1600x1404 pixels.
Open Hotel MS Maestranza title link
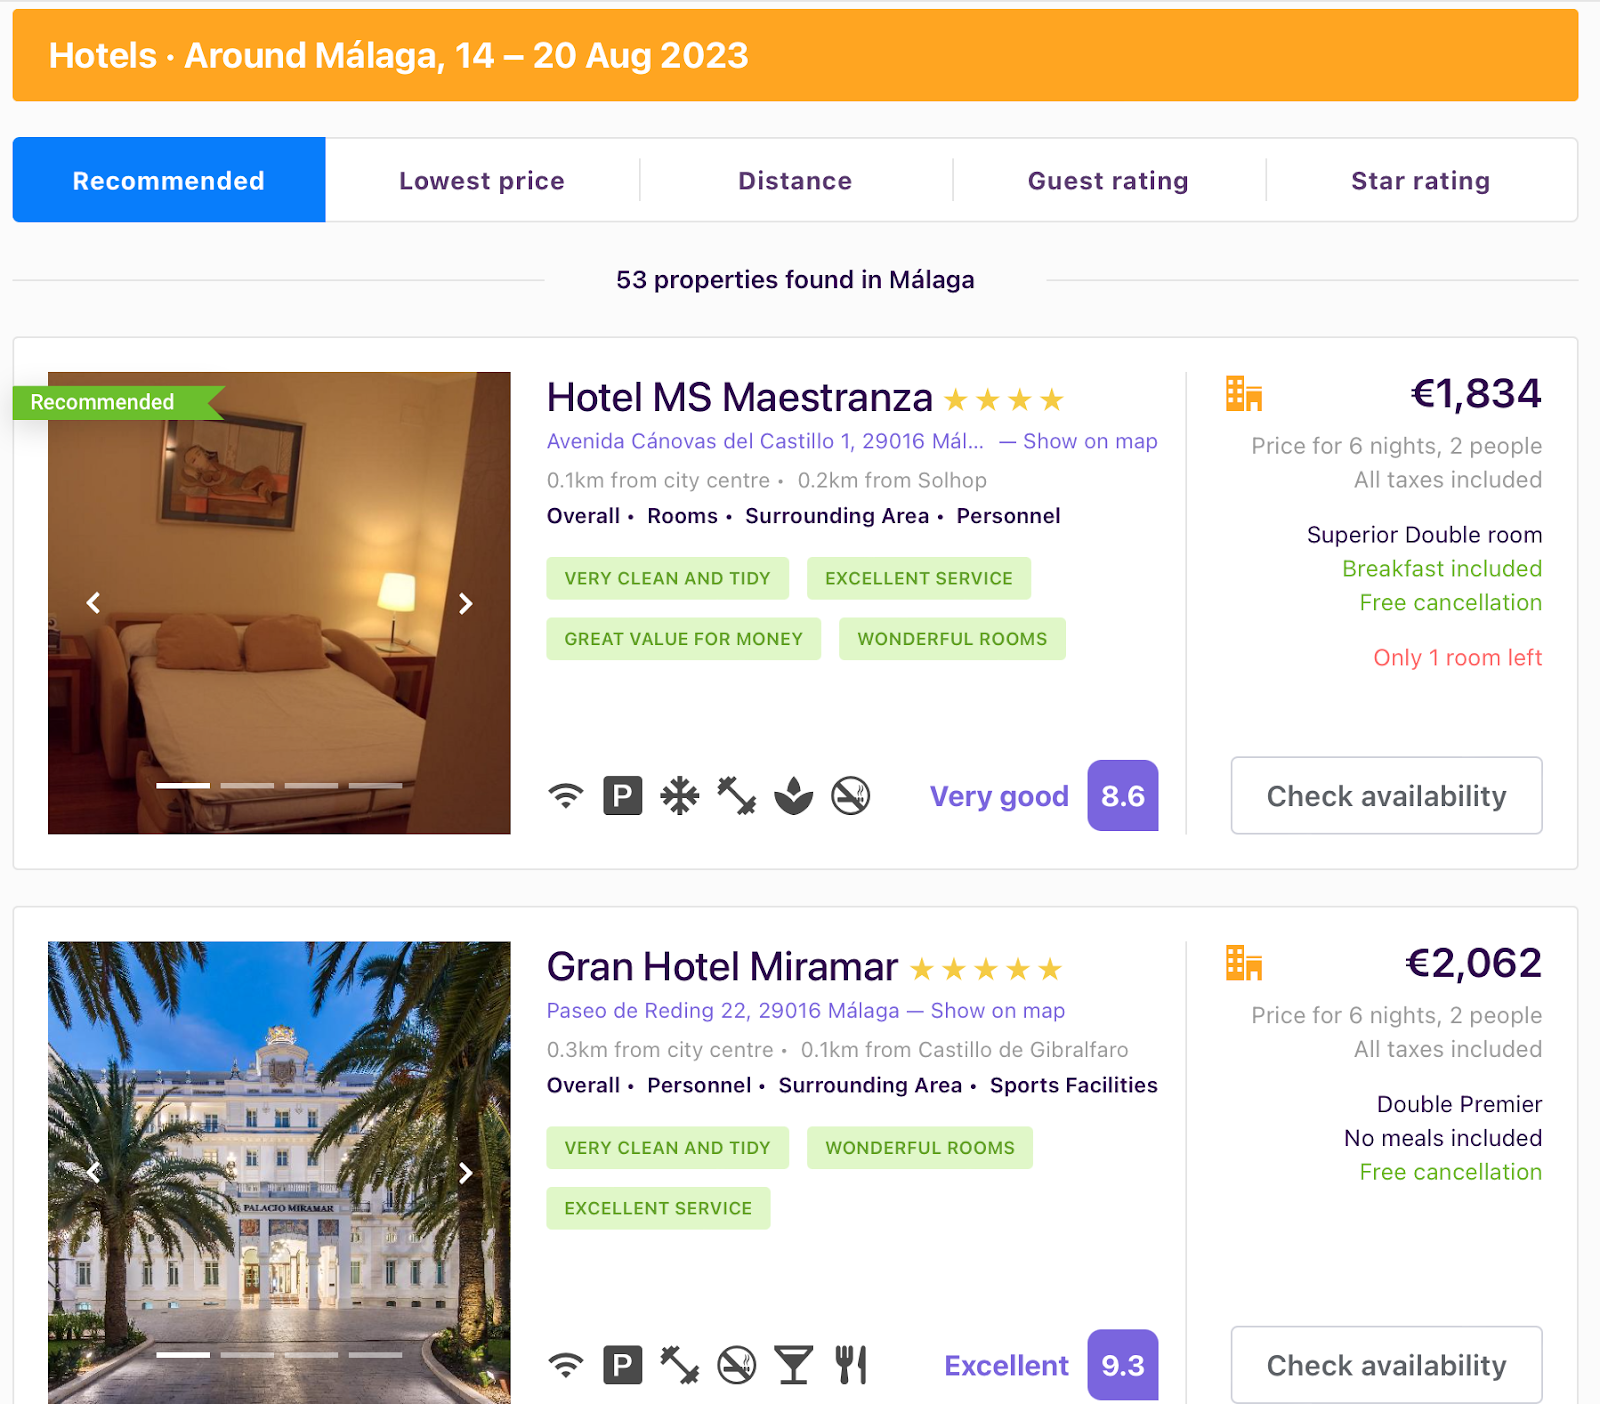point(739,397)
